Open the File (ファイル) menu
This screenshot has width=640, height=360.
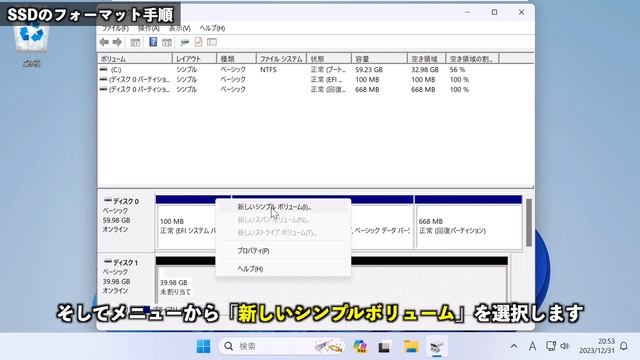pyautogui.click(x=115, y=28)
